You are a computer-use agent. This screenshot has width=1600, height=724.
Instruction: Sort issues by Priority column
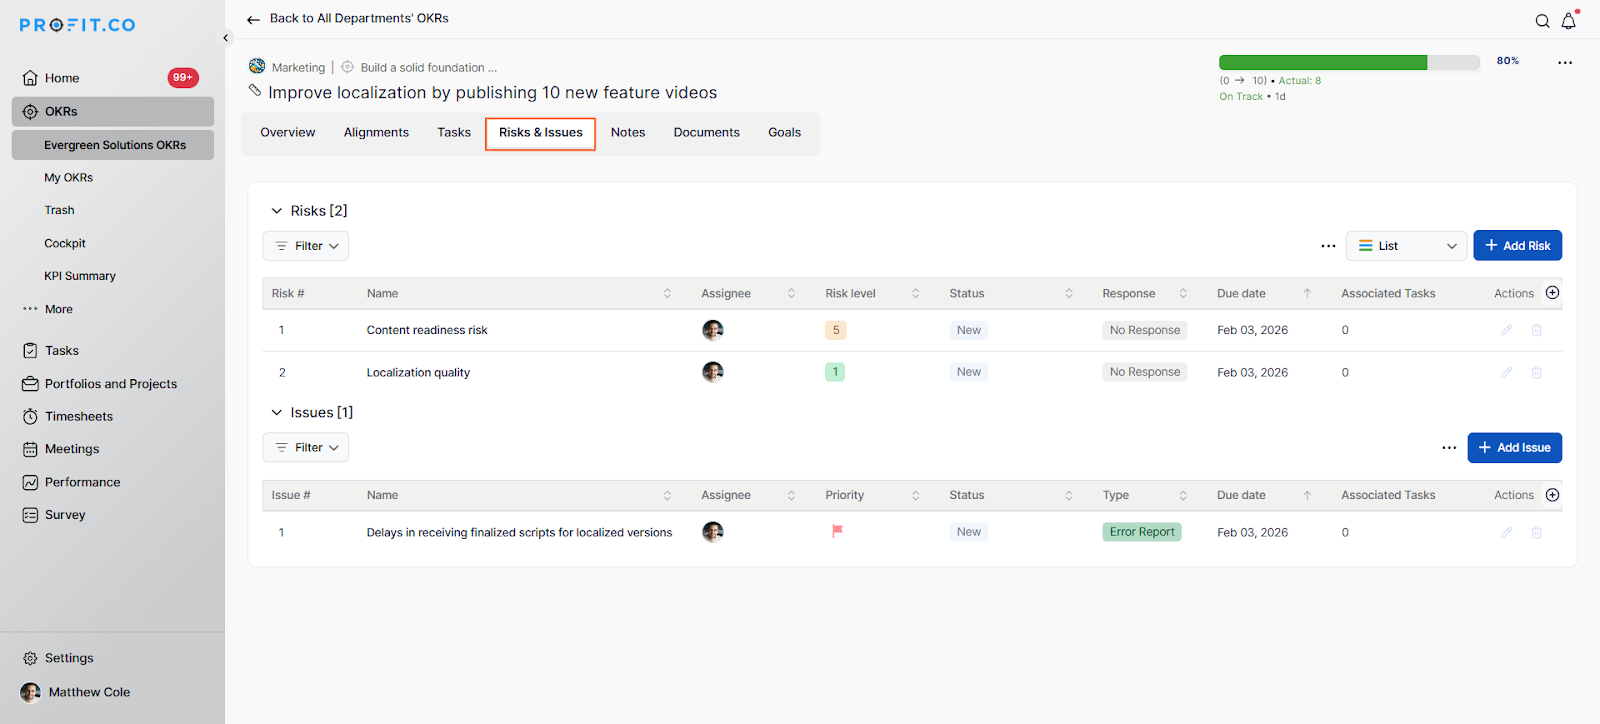915,495
